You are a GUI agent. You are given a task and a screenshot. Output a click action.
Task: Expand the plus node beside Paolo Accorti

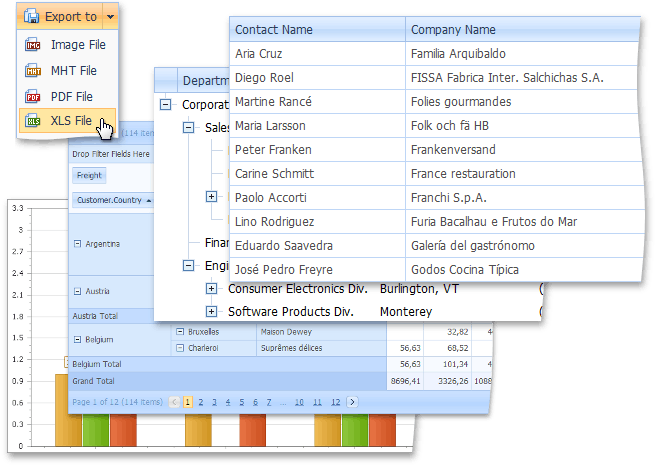point(212,196)
